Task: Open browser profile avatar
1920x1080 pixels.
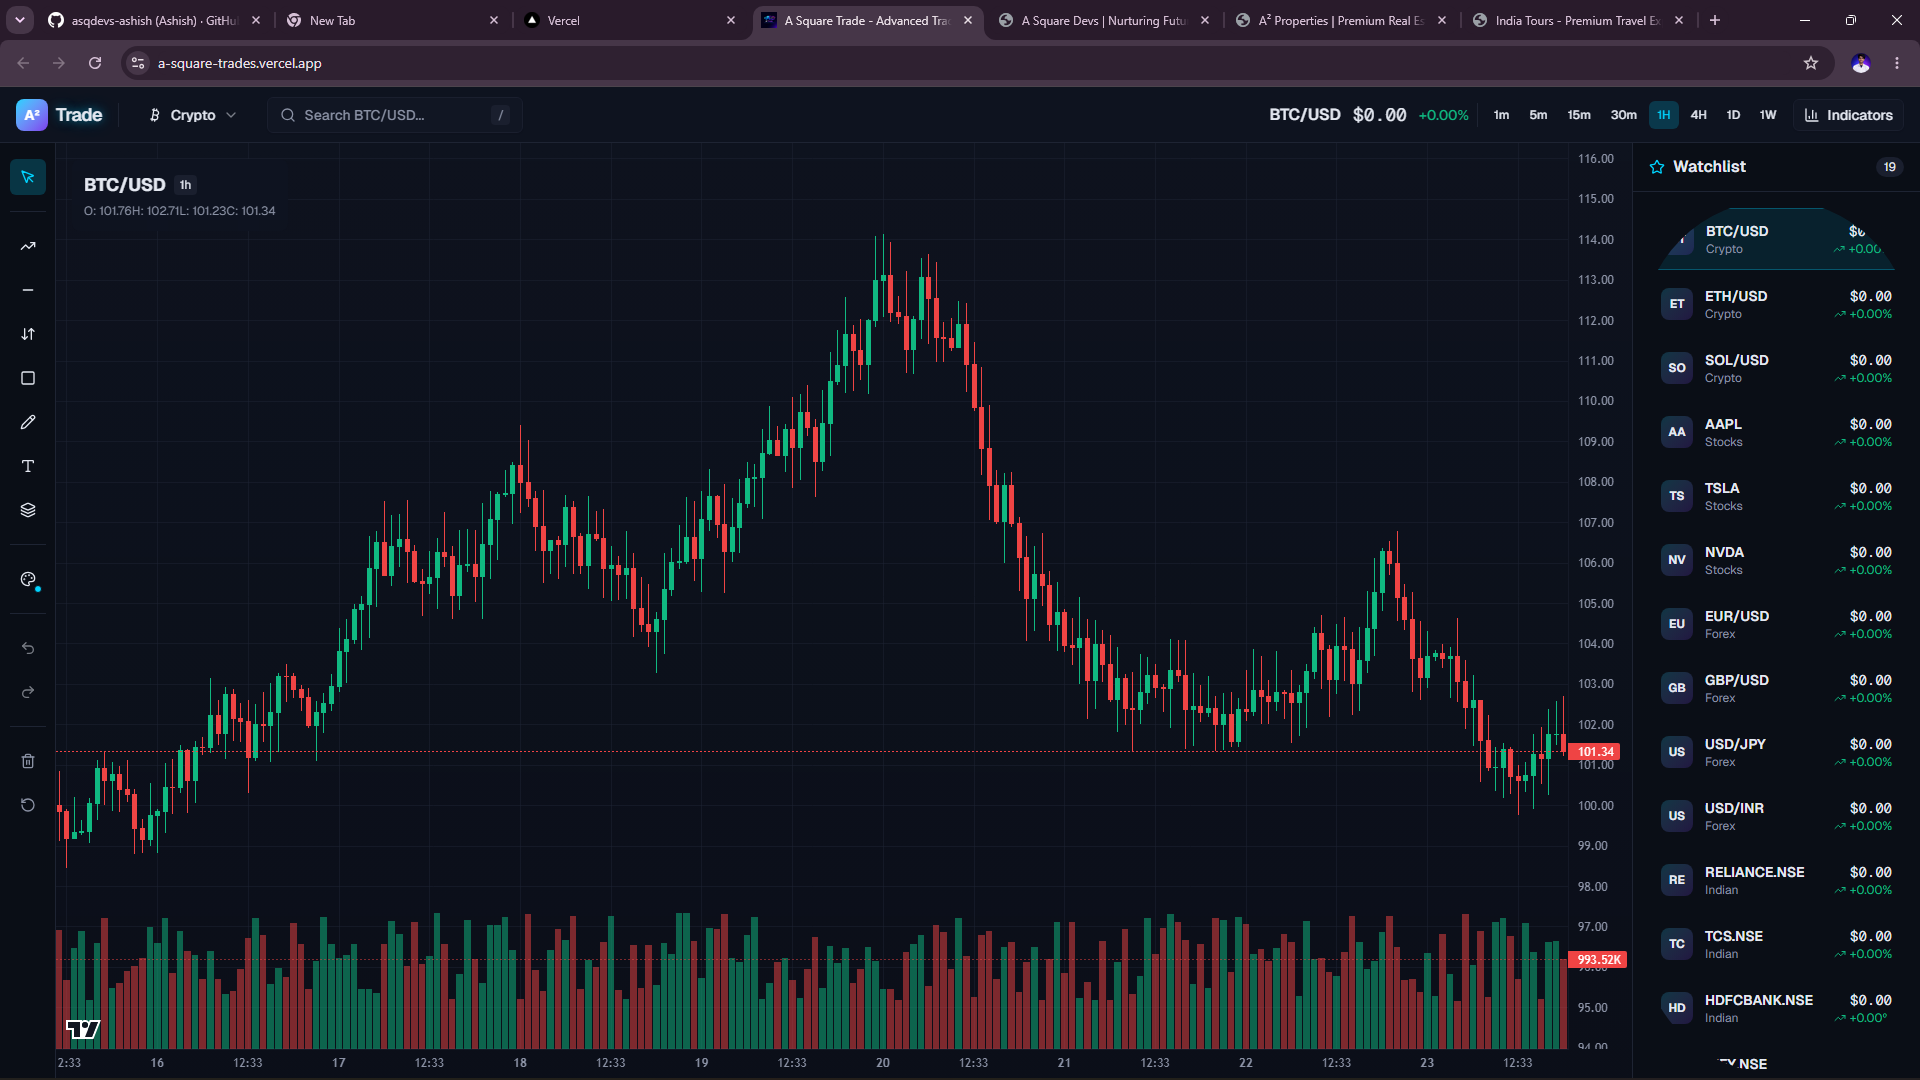Action: 1861,63
